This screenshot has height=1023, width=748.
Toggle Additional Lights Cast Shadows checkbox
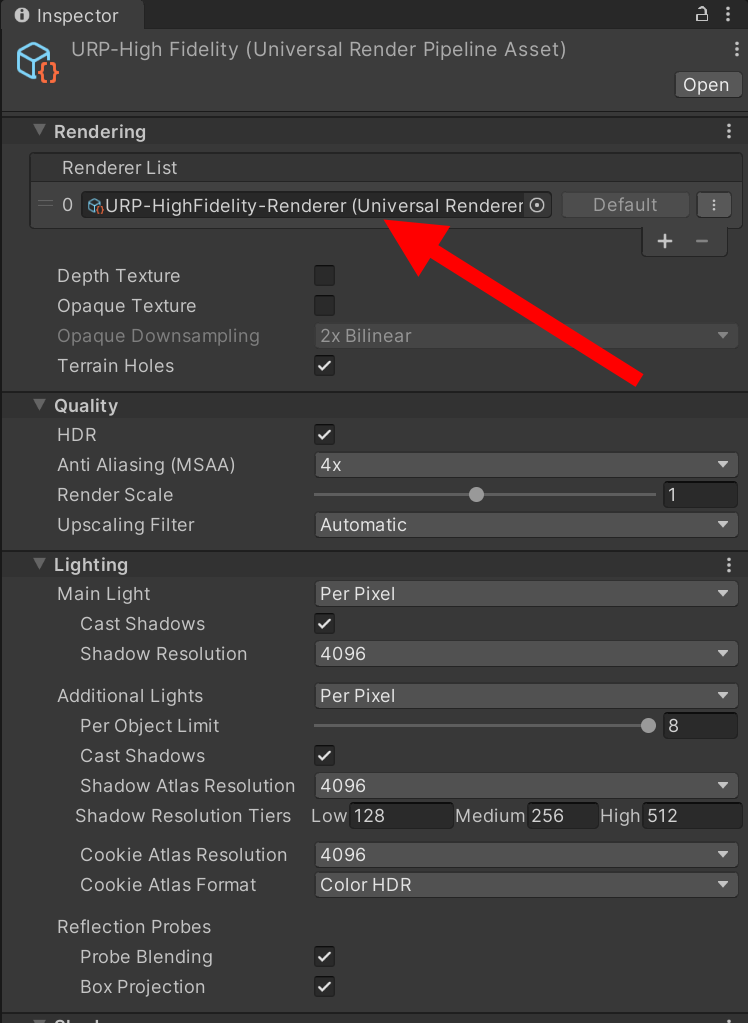pos(324,756)
